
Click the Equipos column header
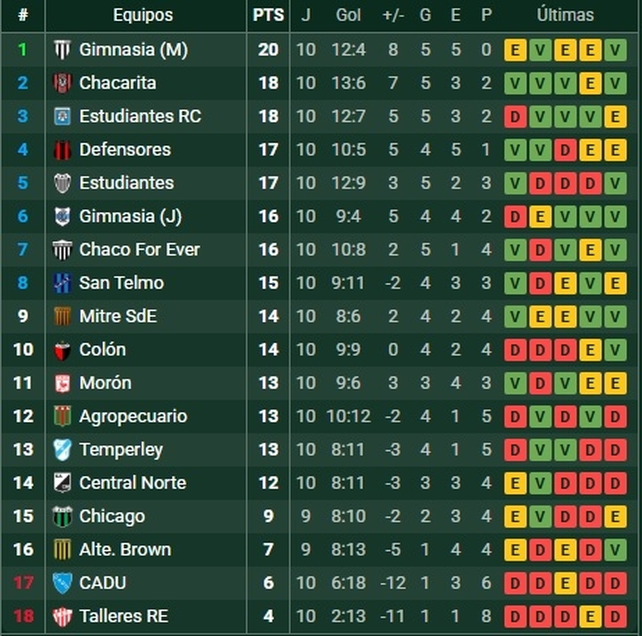(x=143, y=15)
